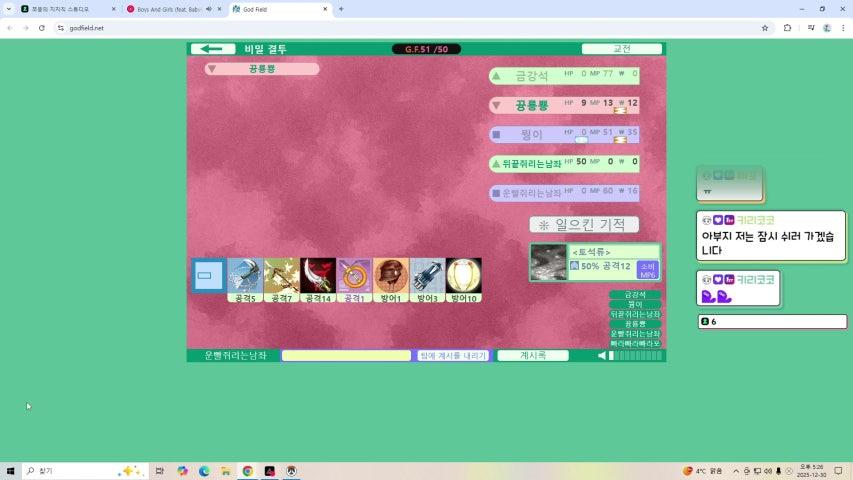Viewport: 853px width, 480px height.
Task: Toggle the game sound speaker icon
Action: coord(602,356)
